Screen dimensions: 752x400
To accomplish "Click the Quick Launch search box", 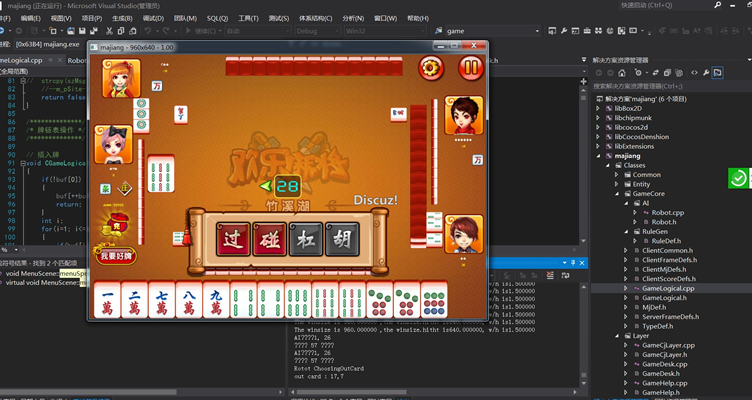I will 671,5.
